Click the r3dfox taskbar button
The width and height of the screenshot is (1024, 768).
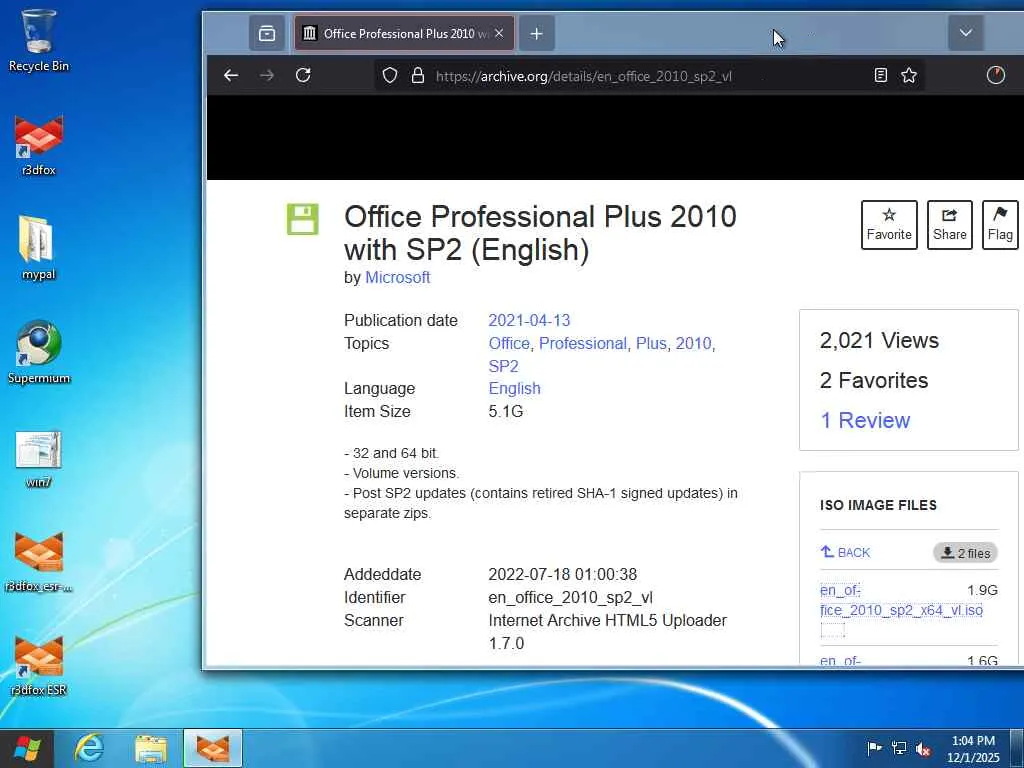tap(213, 748)
